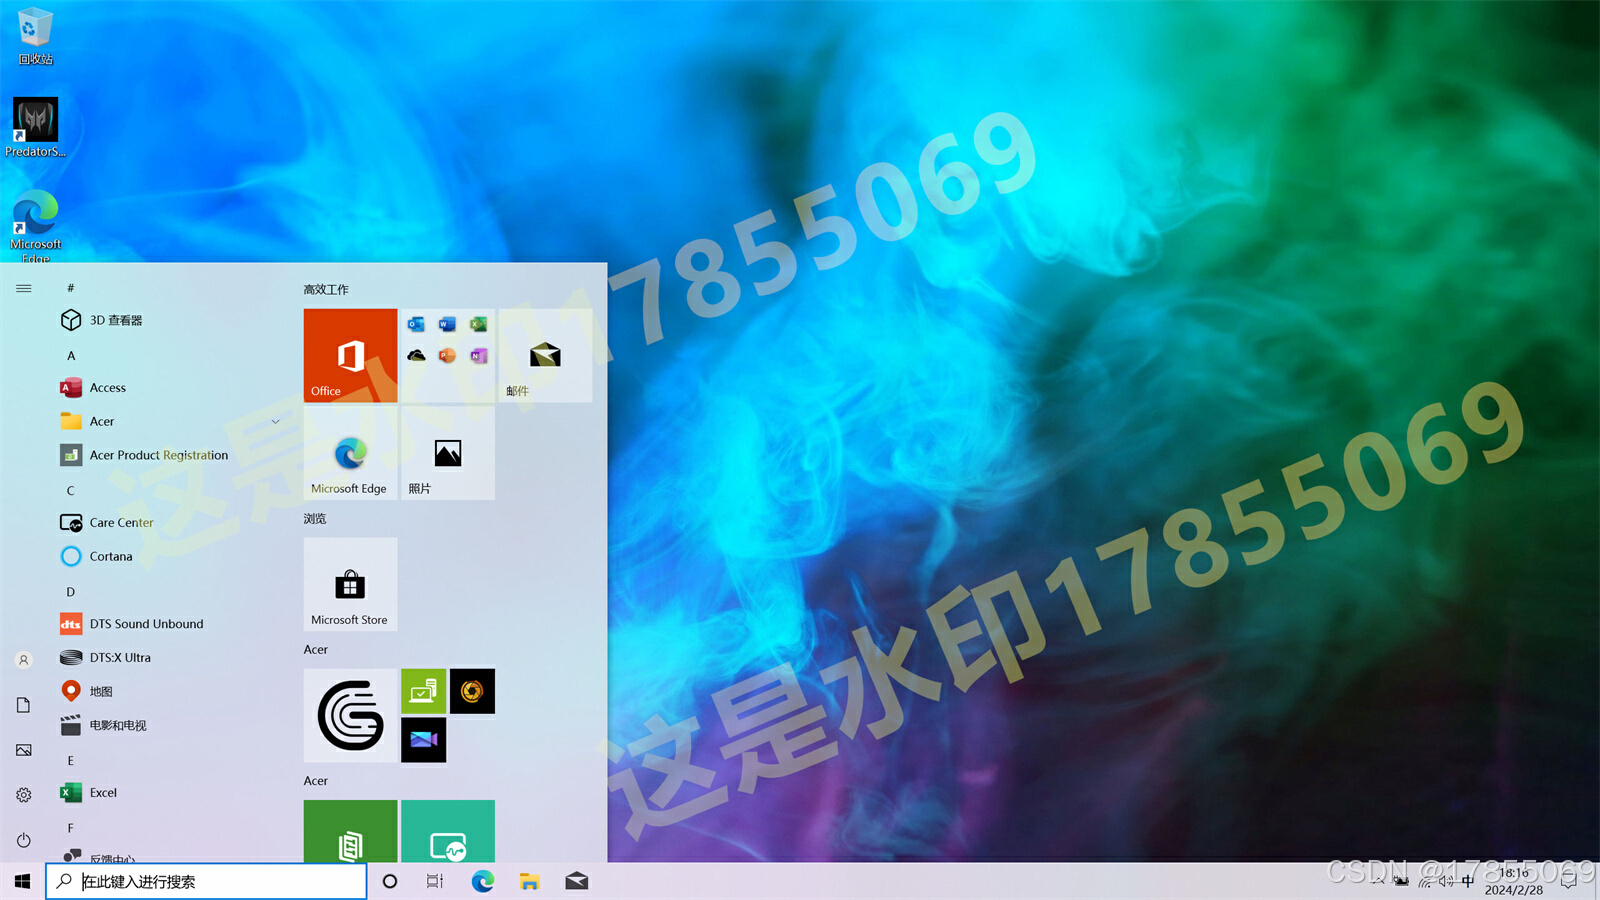The width and height of the screenshot is (1600, 900).
Task: Open Settings gear in the Start rail
Action: coord(24,795)
